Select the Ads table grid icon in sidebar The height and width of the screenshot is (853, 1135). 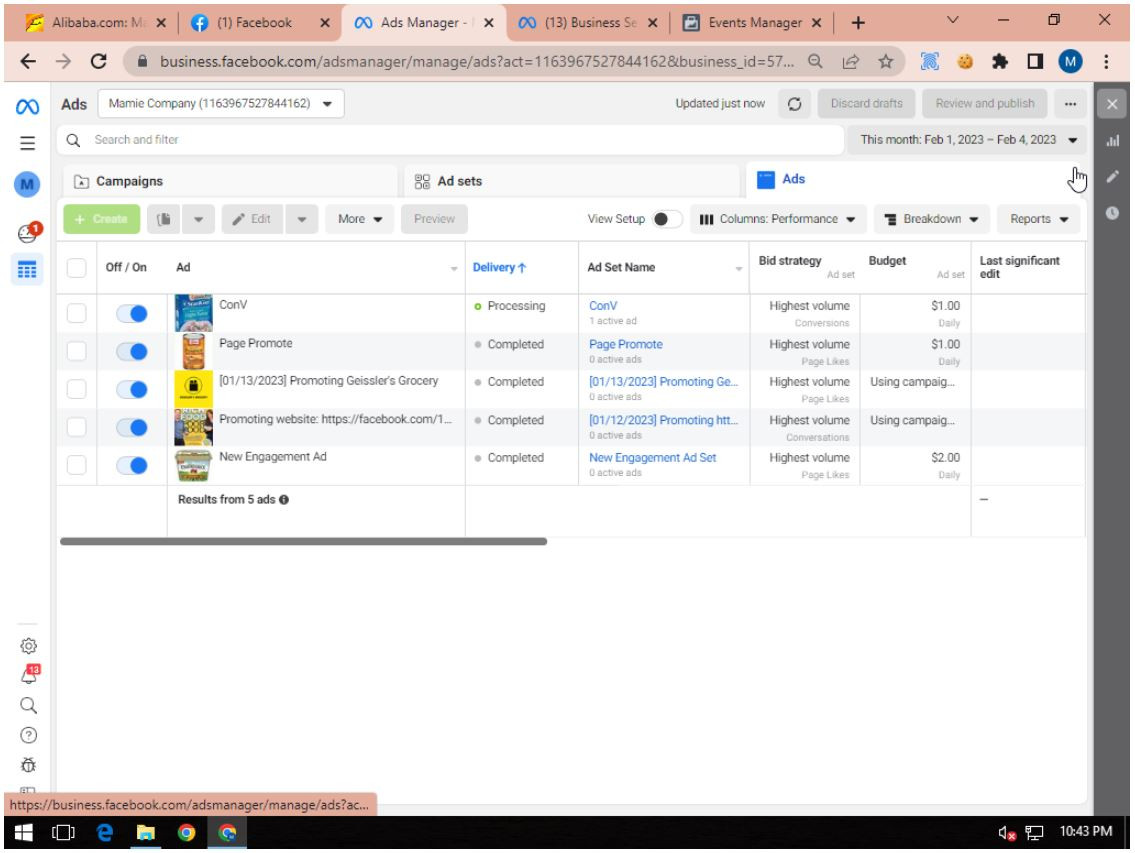pos(28,270)
